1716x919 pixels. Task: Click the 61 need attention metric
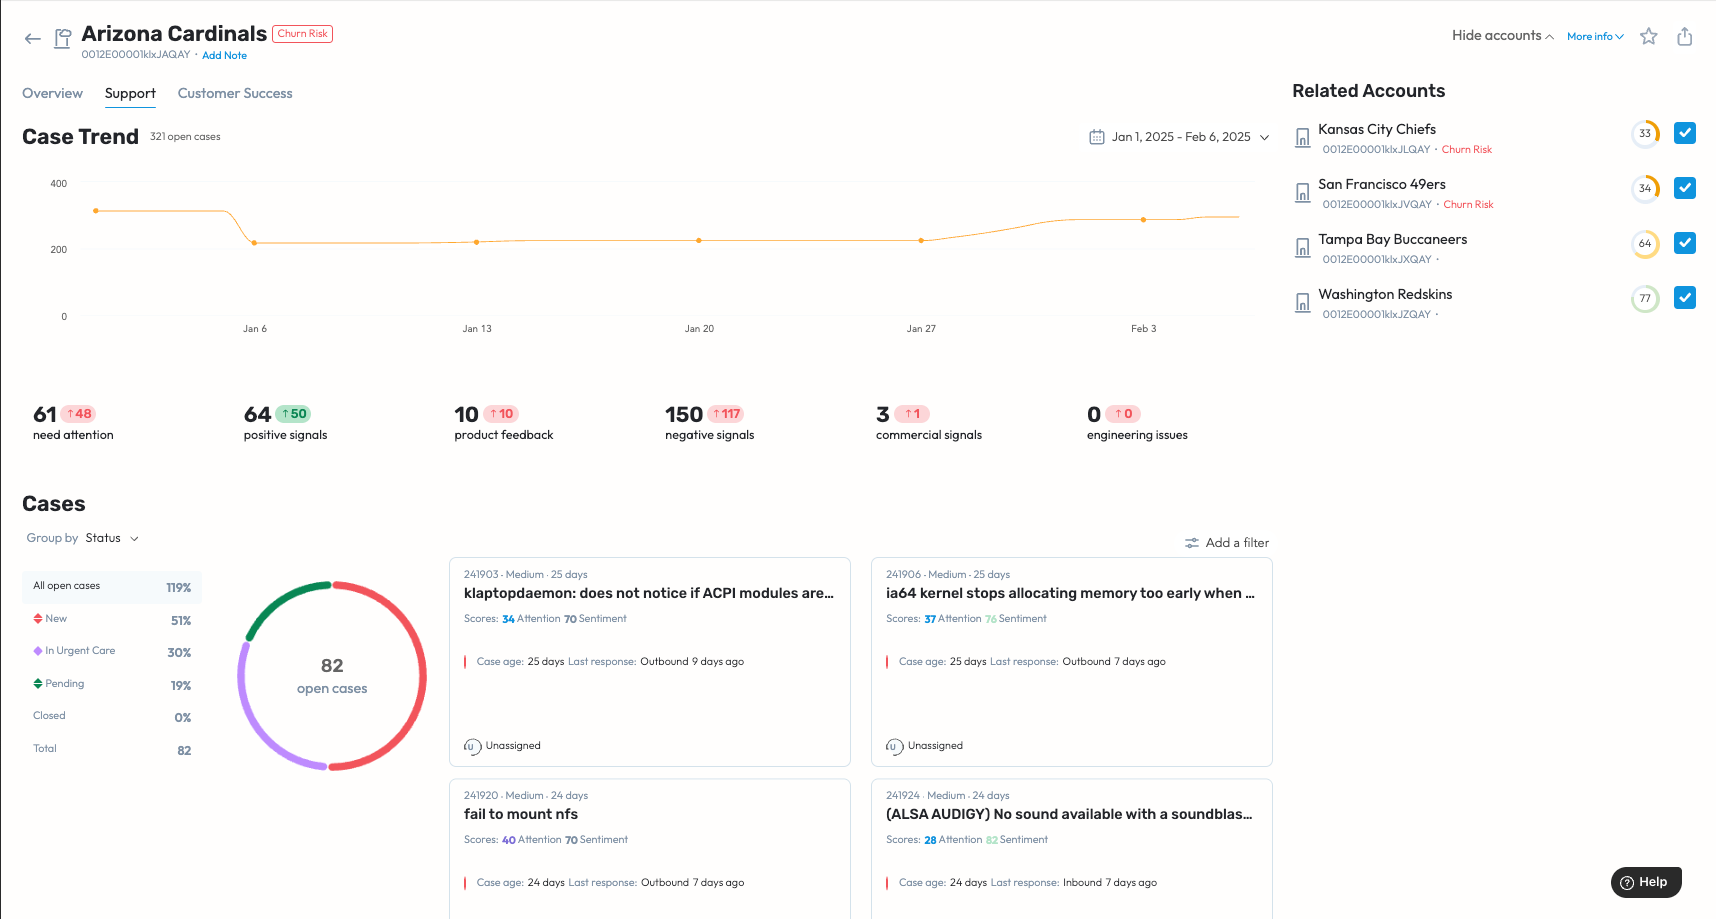point(73,423)
